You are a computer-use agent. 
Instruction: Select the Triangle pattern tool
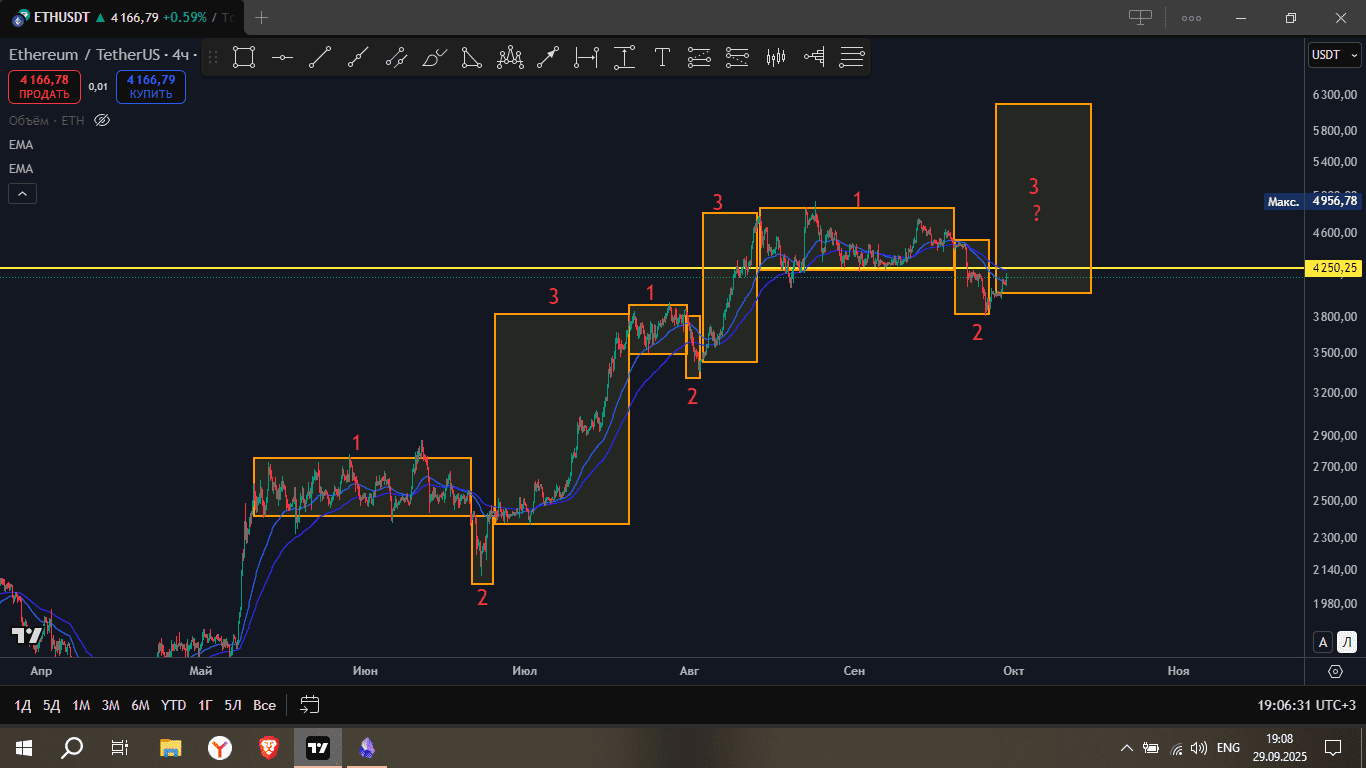pos(472,58)
